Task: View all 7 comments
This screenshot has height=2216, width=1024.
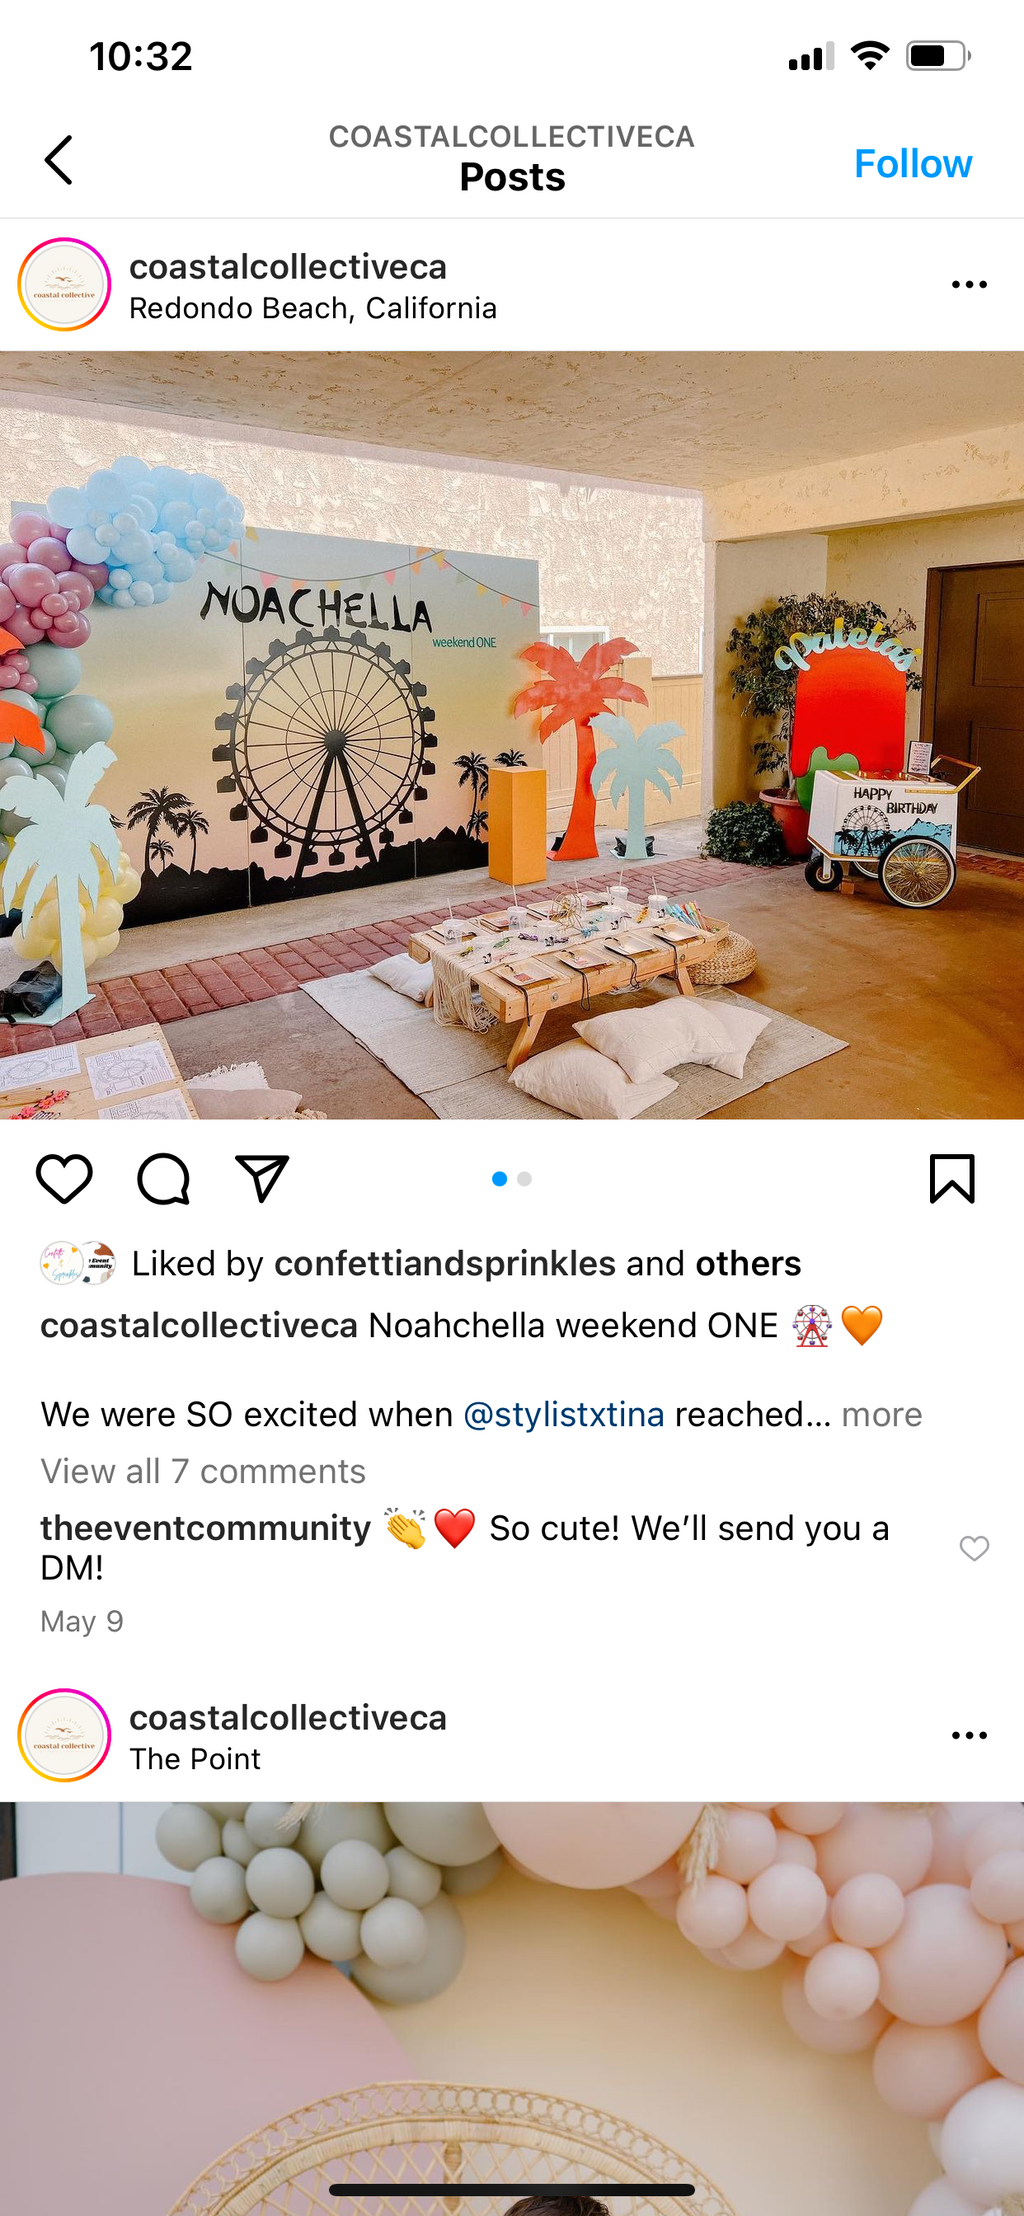Action: (x=203, y=1471)
